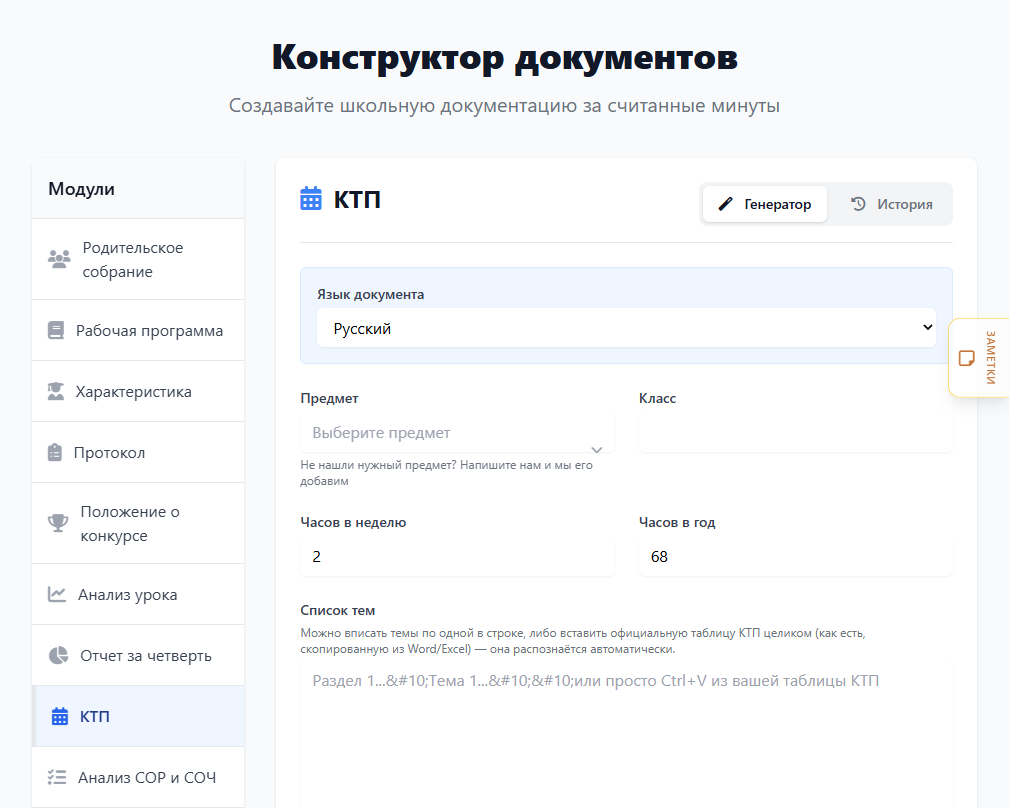Click the blue calendar icon beside КТП heading

pyautogui.click(x=311, y=198)
